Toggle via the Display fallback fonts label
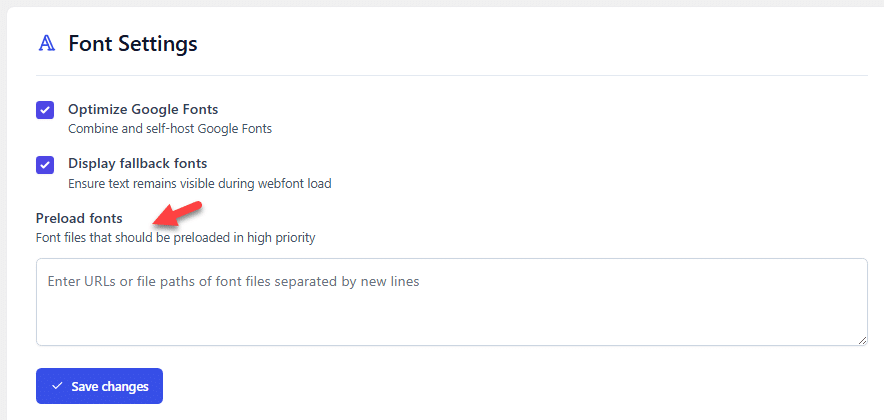884x420 pixels. [138, 163]
